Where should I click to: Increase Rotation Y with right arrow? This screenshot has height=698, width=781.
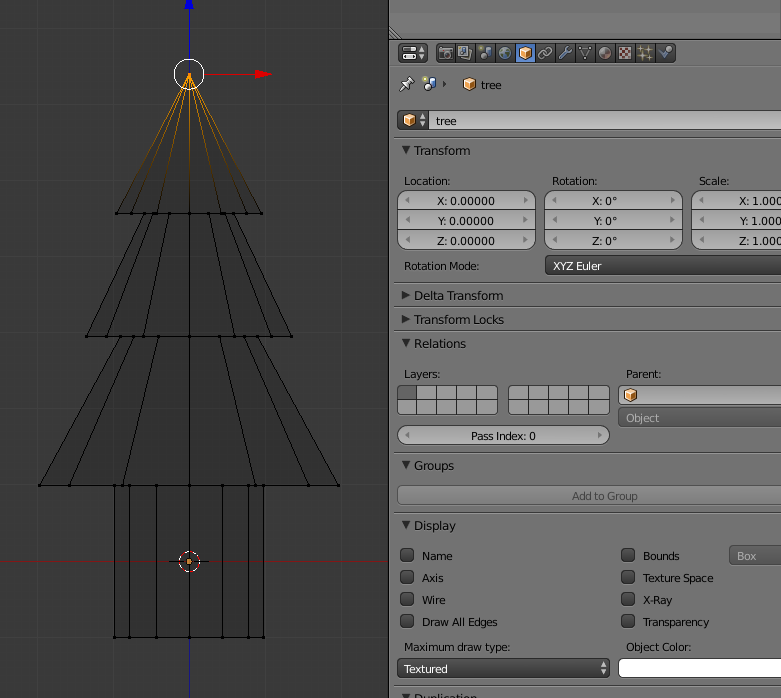[x=672, y=220]
